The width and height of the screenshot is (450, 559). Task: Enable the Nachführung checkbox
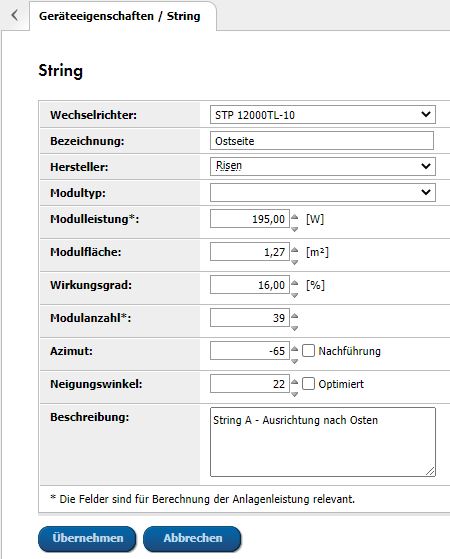tap(308, 351)
